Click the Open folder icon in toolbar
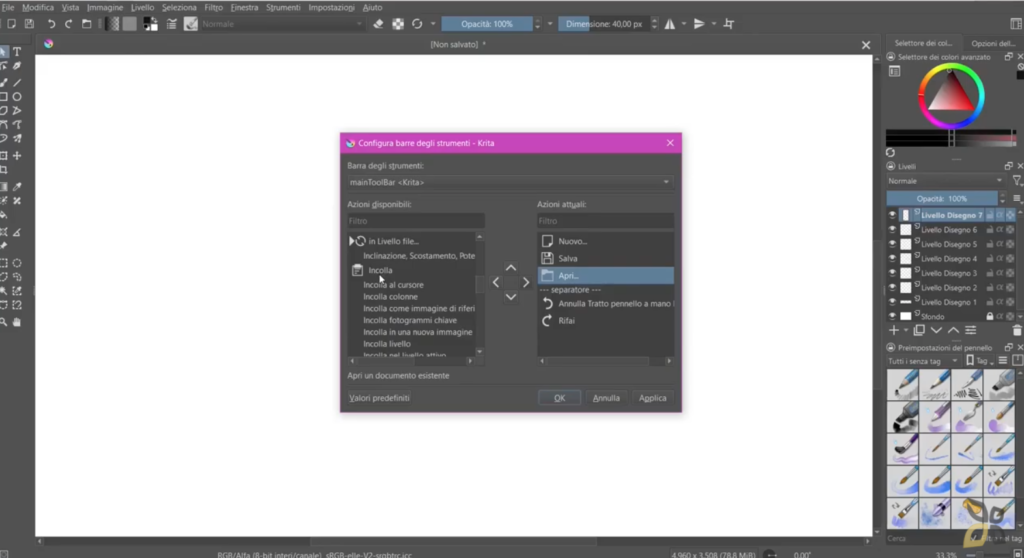The height and width of the screenshot is (558, 1024). click(86, 24)
